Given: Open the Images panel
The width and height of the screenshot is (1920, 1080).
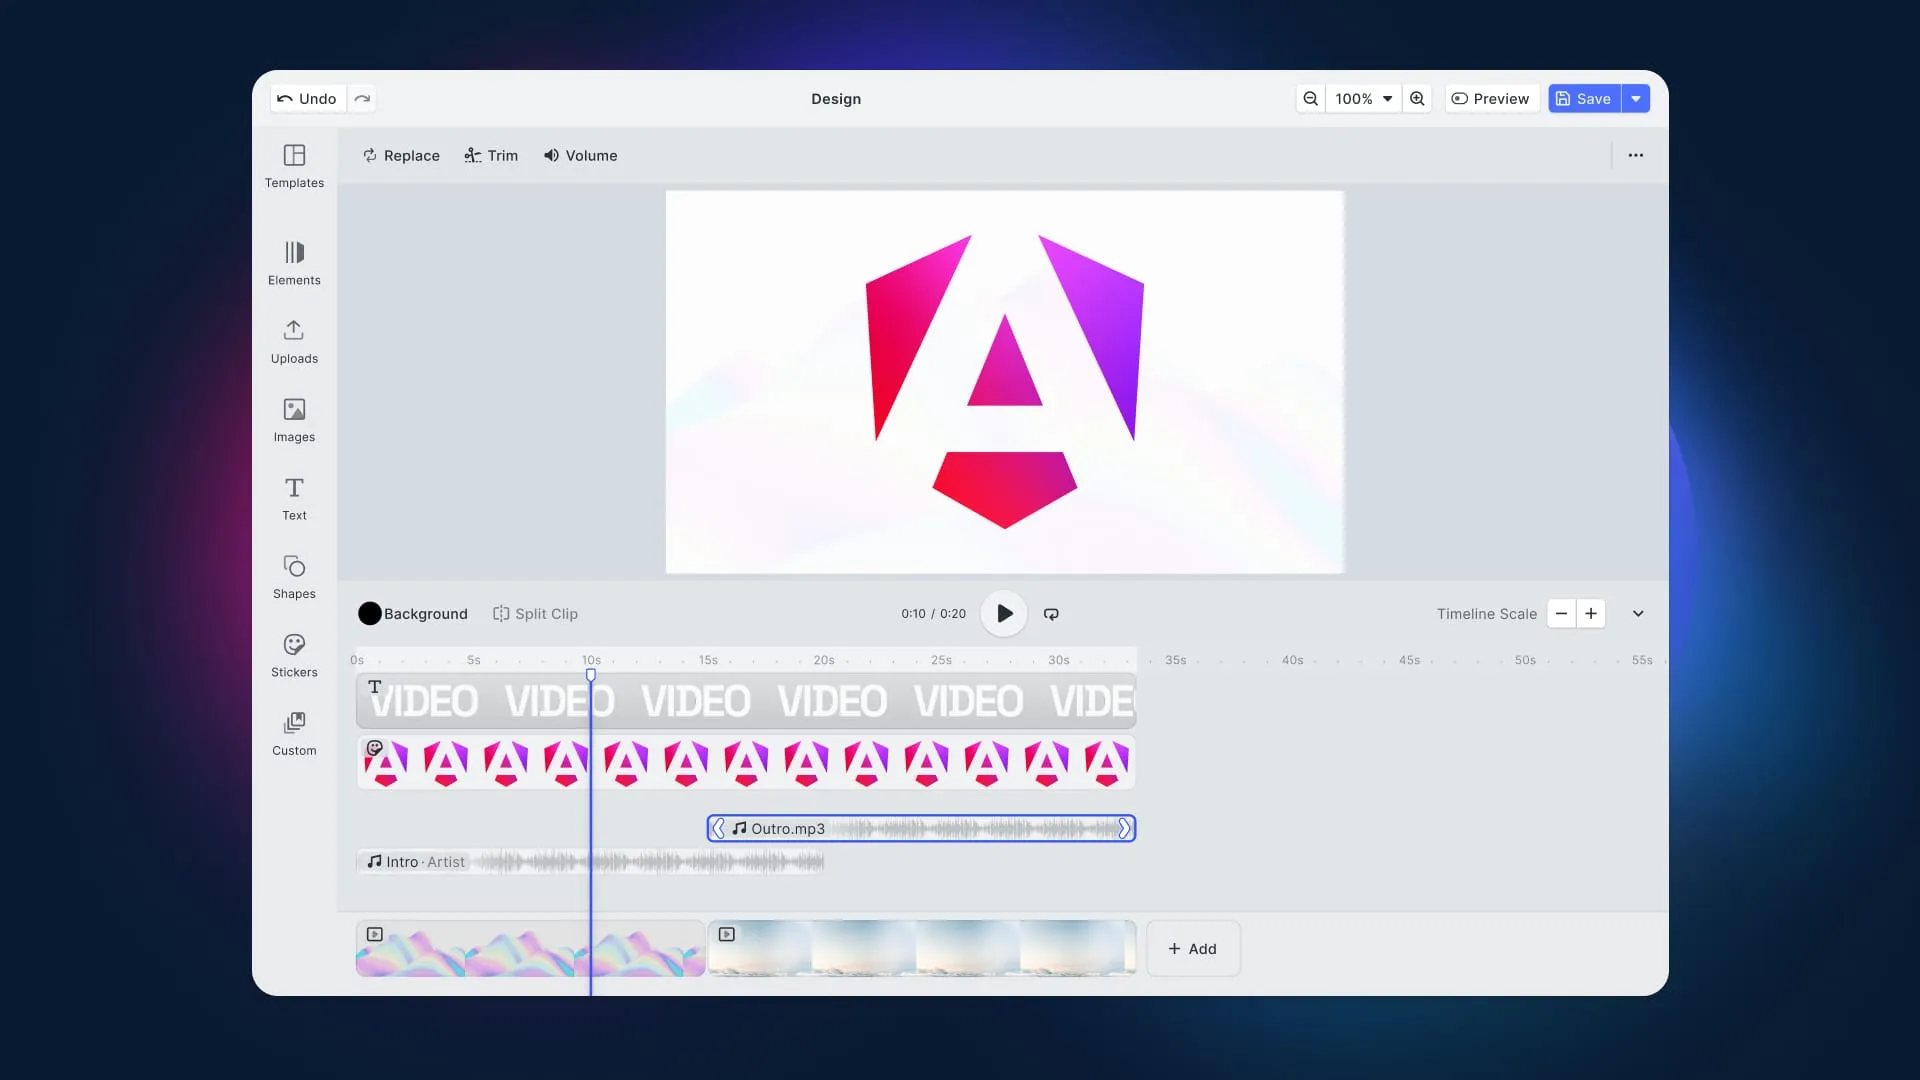Looking at the screenshot, I should [x=294, y=421].
